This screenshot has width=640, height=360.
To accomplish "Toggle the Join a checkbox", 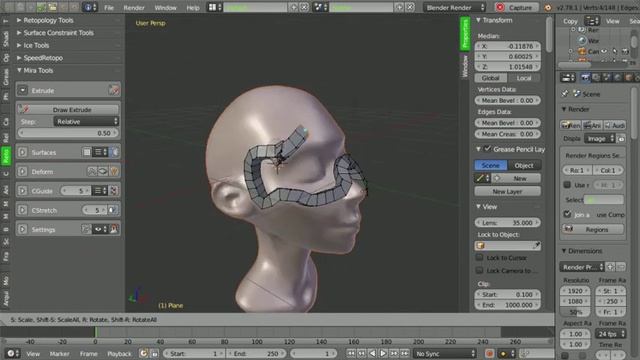I will [x=567, y=214].
